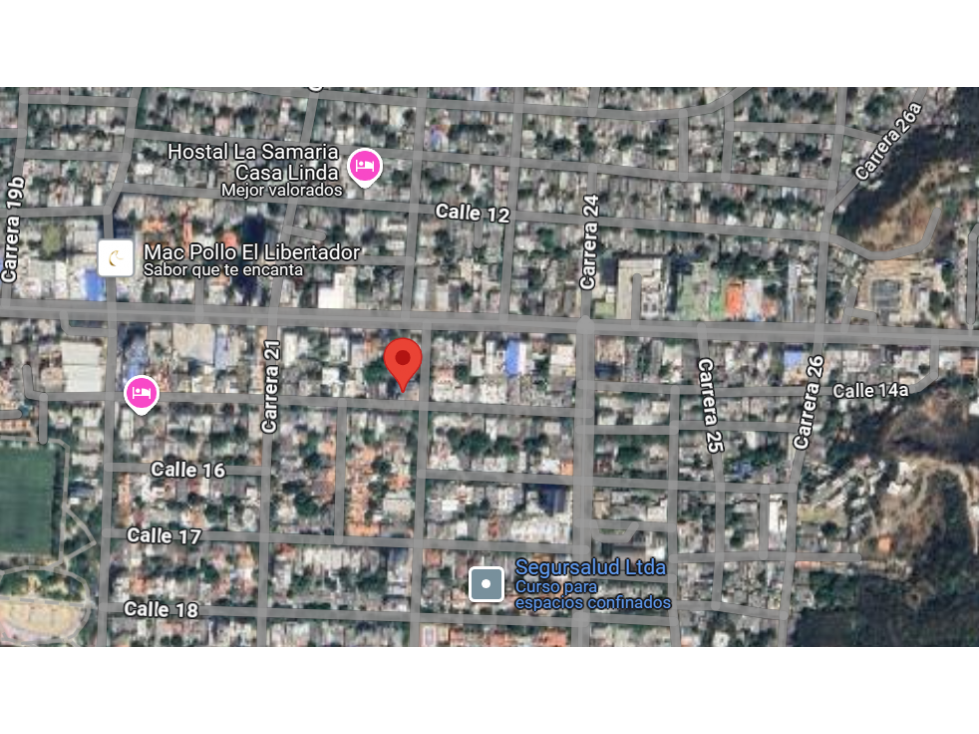Select the Calle 18 street label

pyautogui.click(x=161, y=609)
